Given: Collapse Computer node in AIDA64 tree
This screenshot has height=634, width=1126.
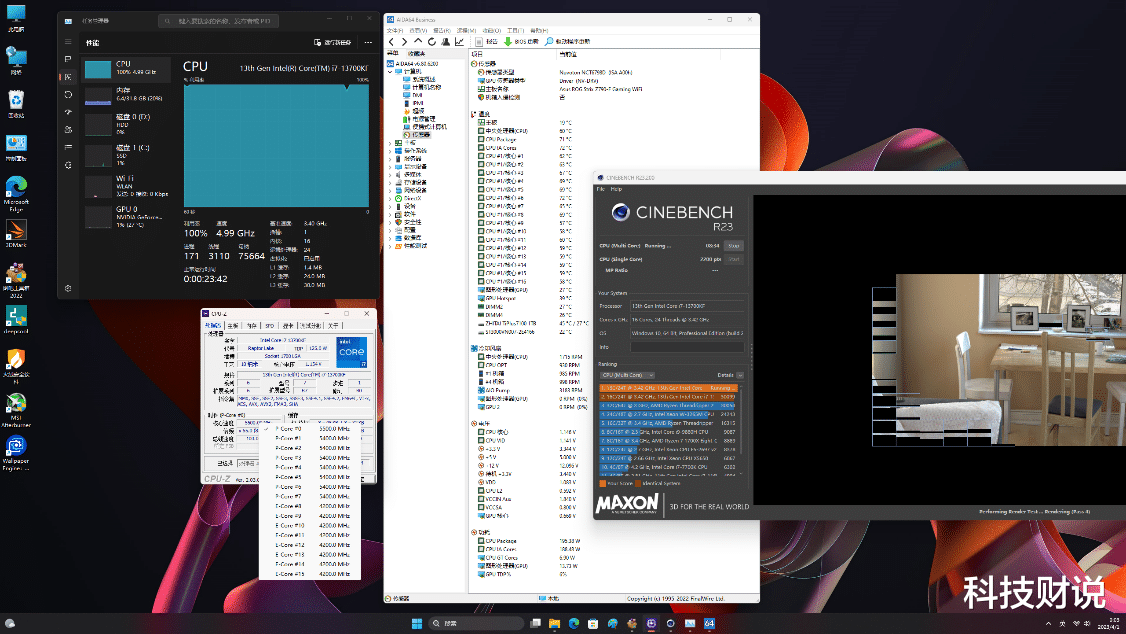Looking at the screenshot, I should pos(391,72).
